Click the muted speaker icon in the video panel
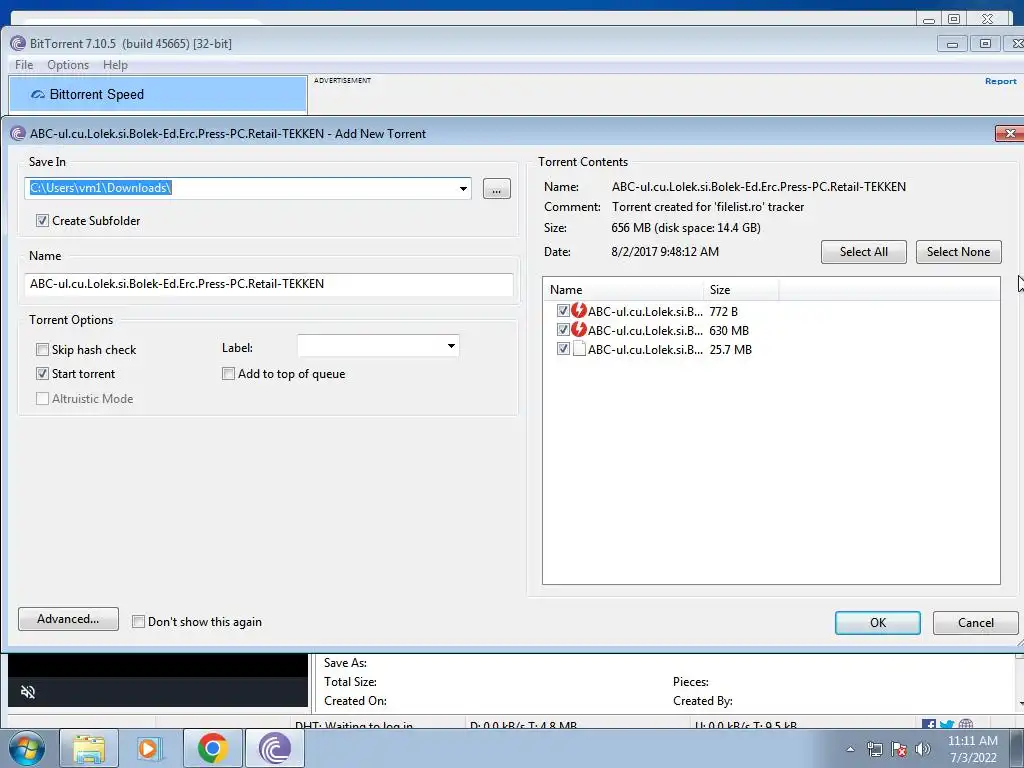The height and width of the screenshot is (768, 1024). tap(28, 692)
